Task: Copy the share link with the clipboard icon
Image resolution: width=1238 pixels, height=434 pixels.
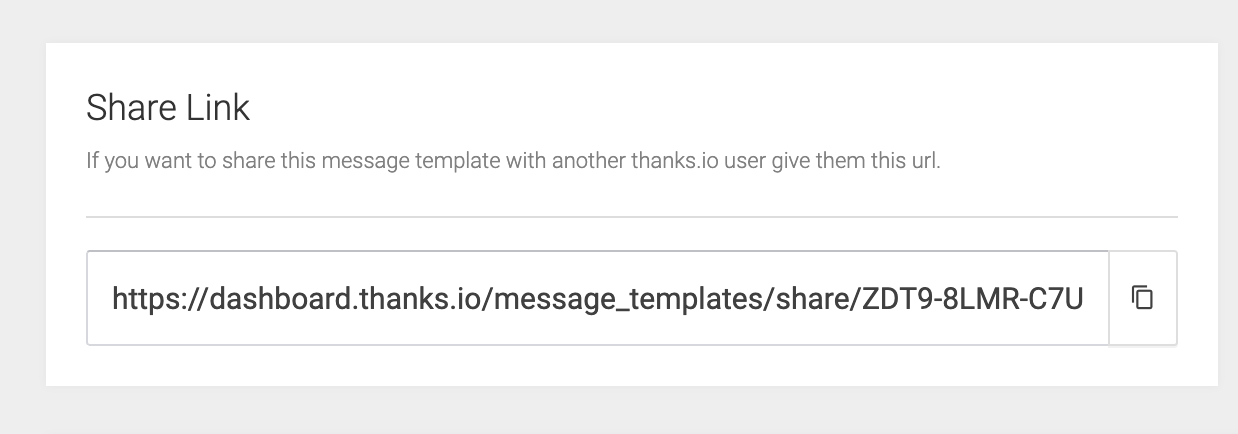Action: (1142, 298)
